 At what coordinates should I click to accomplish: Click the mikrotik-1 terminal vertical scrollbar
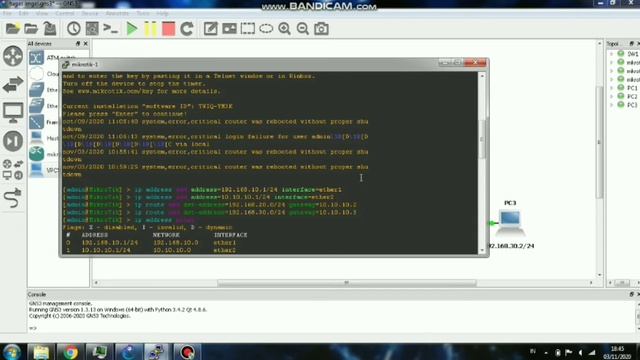(482, 139)
